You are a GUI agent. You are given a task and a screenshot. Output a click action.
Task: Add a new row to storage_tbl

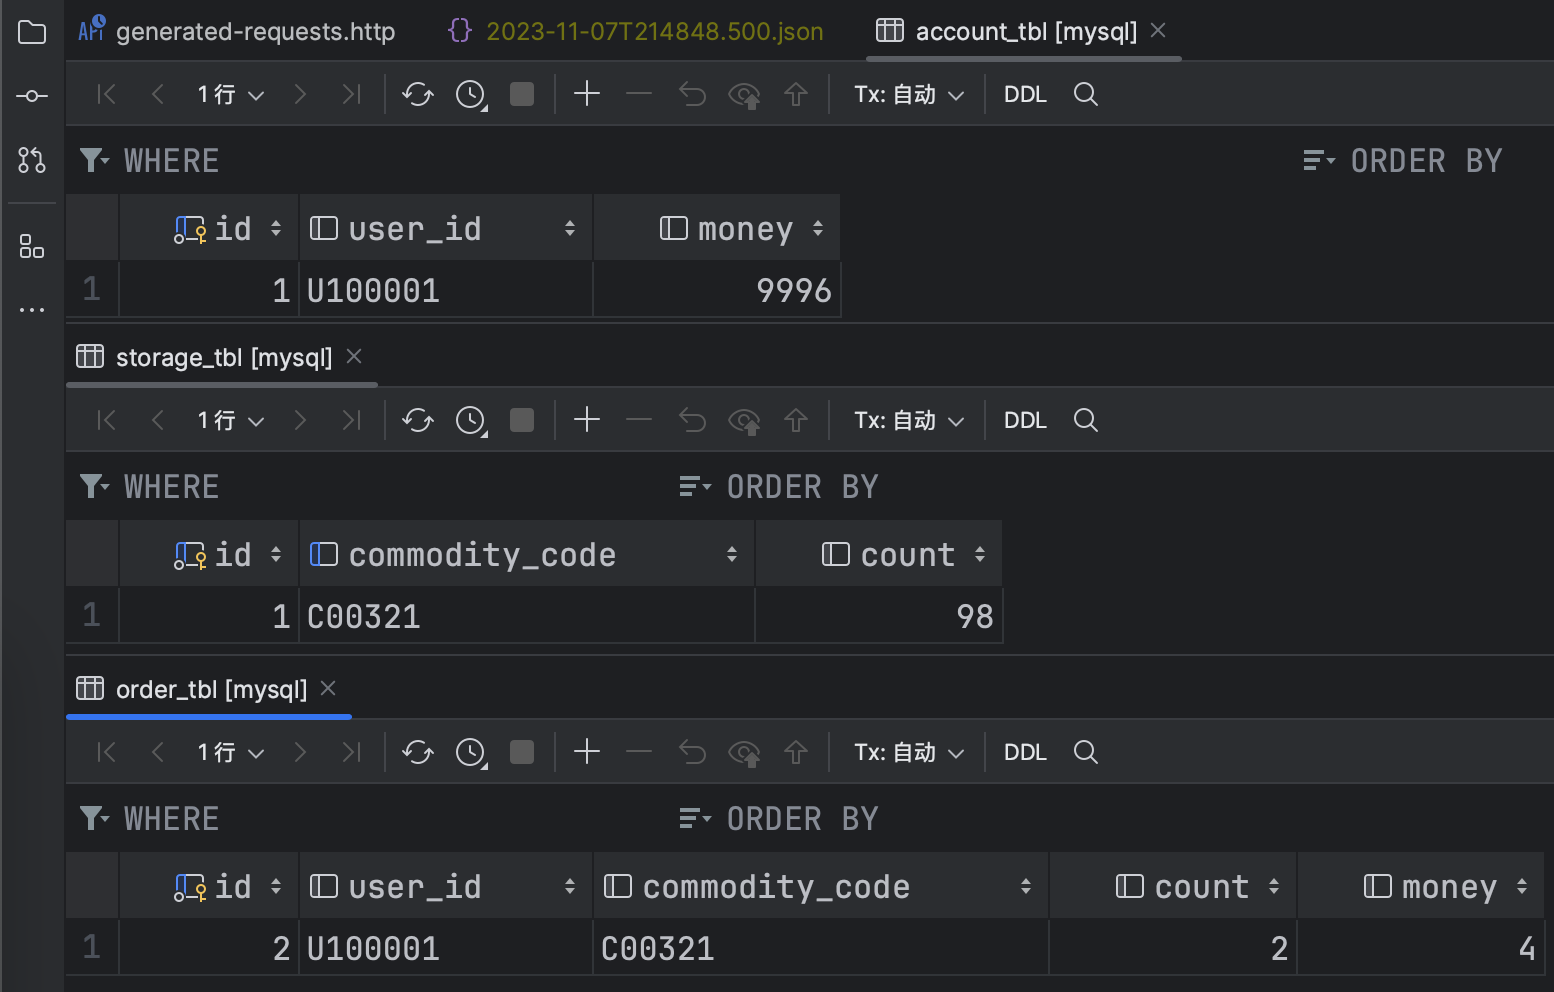587,420
